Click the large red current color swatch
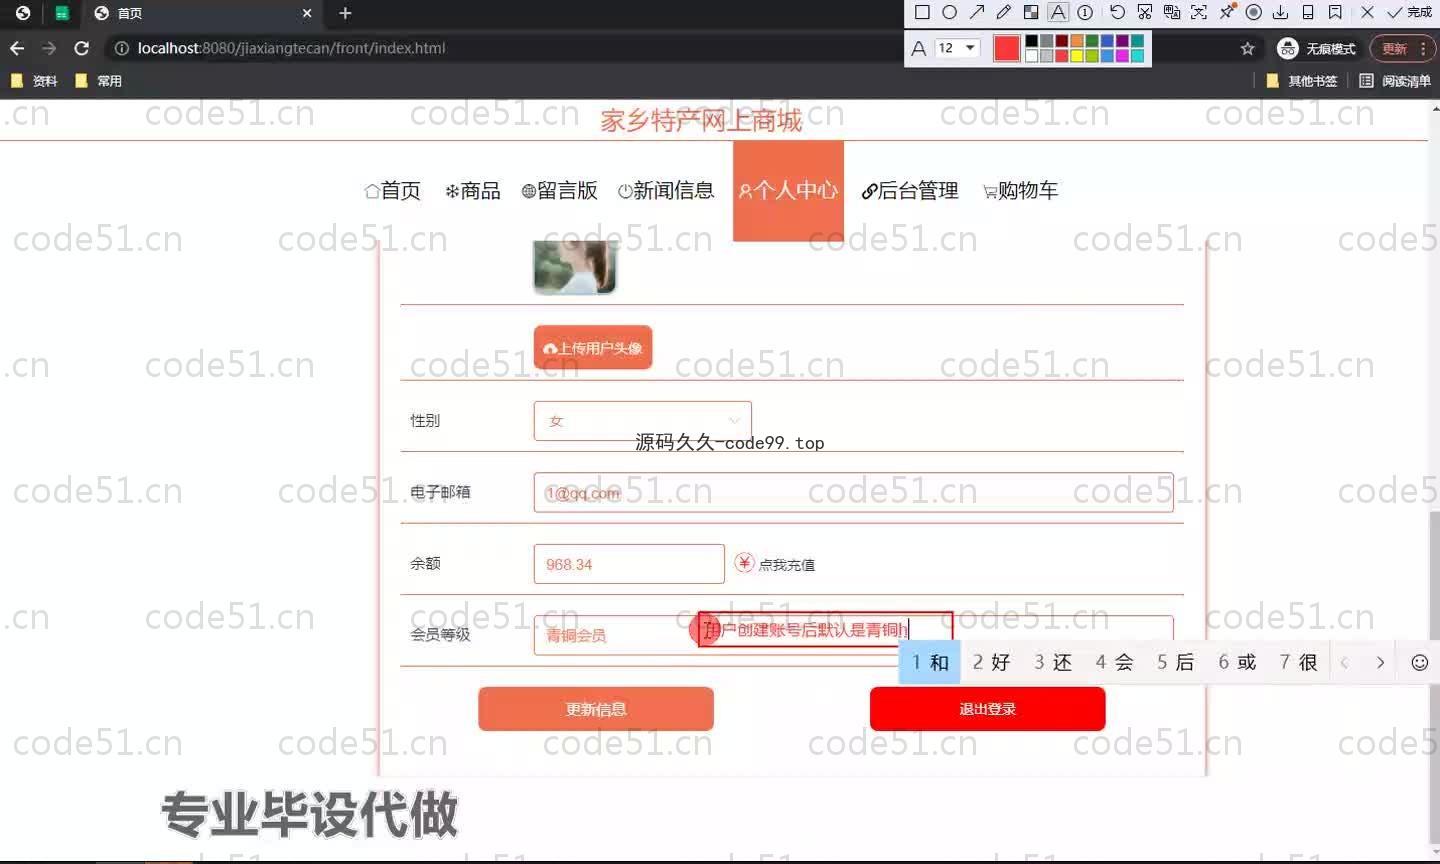 click(x=1007, y=48)
